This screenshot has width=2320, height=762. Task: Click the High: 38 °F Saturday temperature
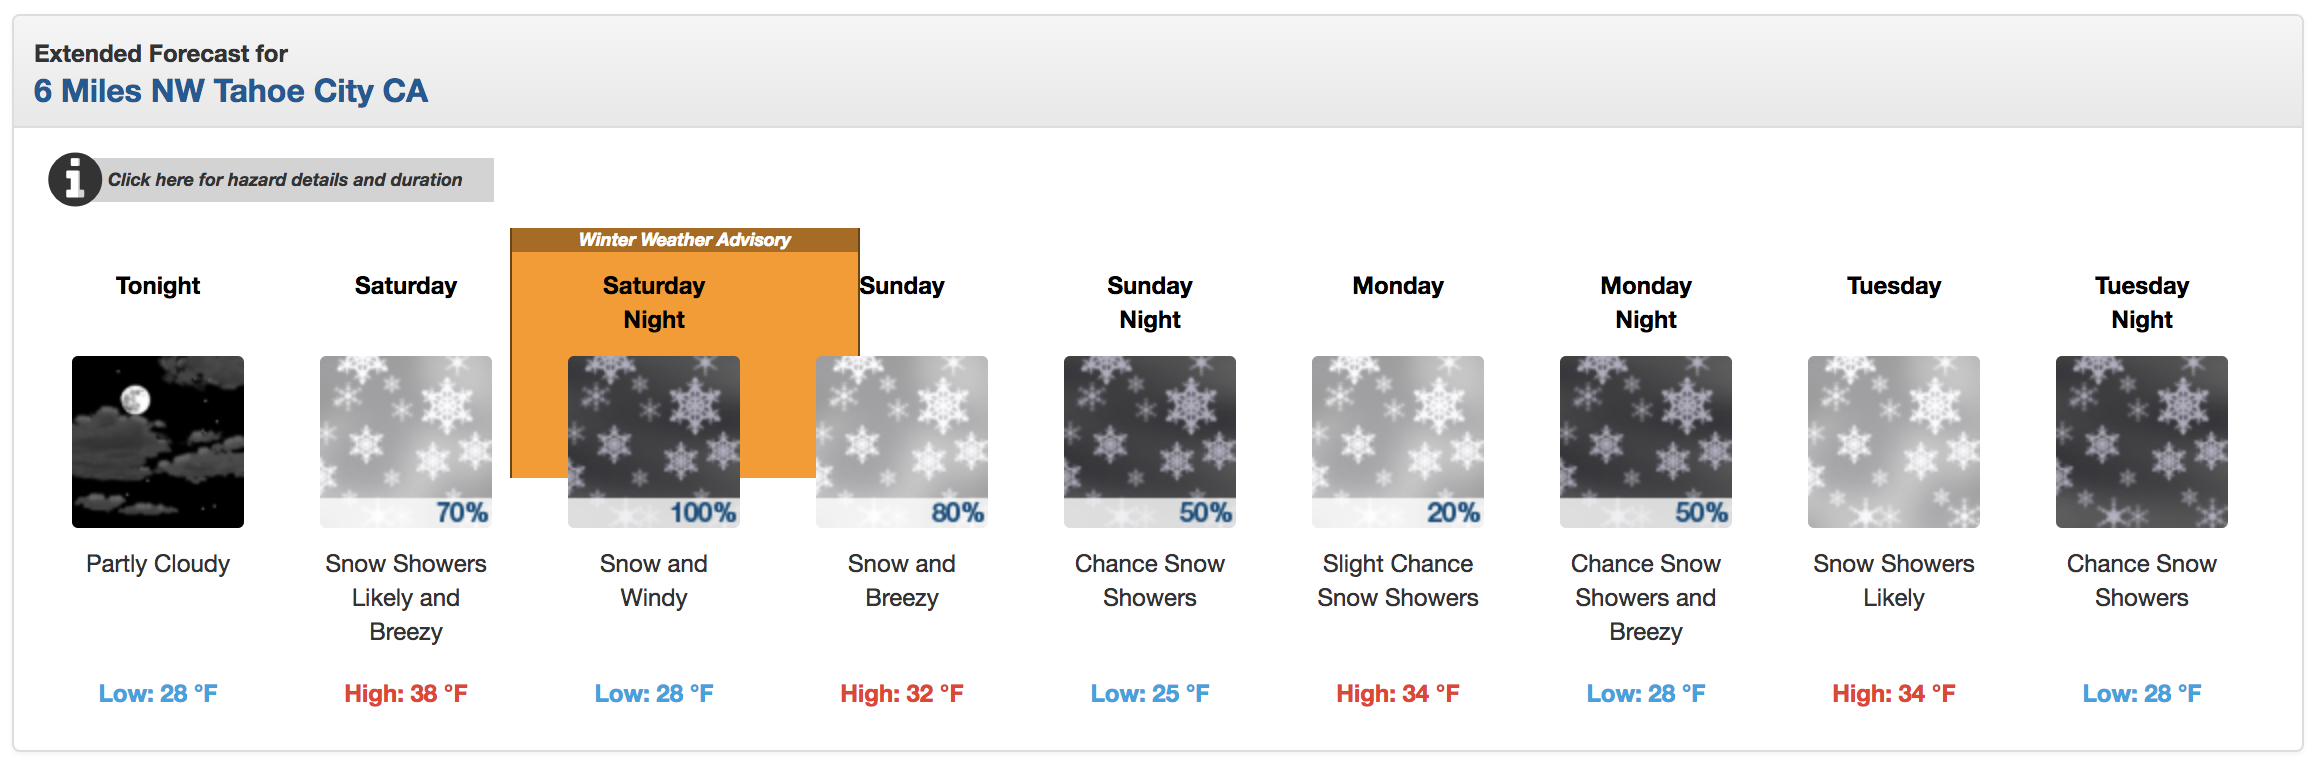(x=406, y=694)
